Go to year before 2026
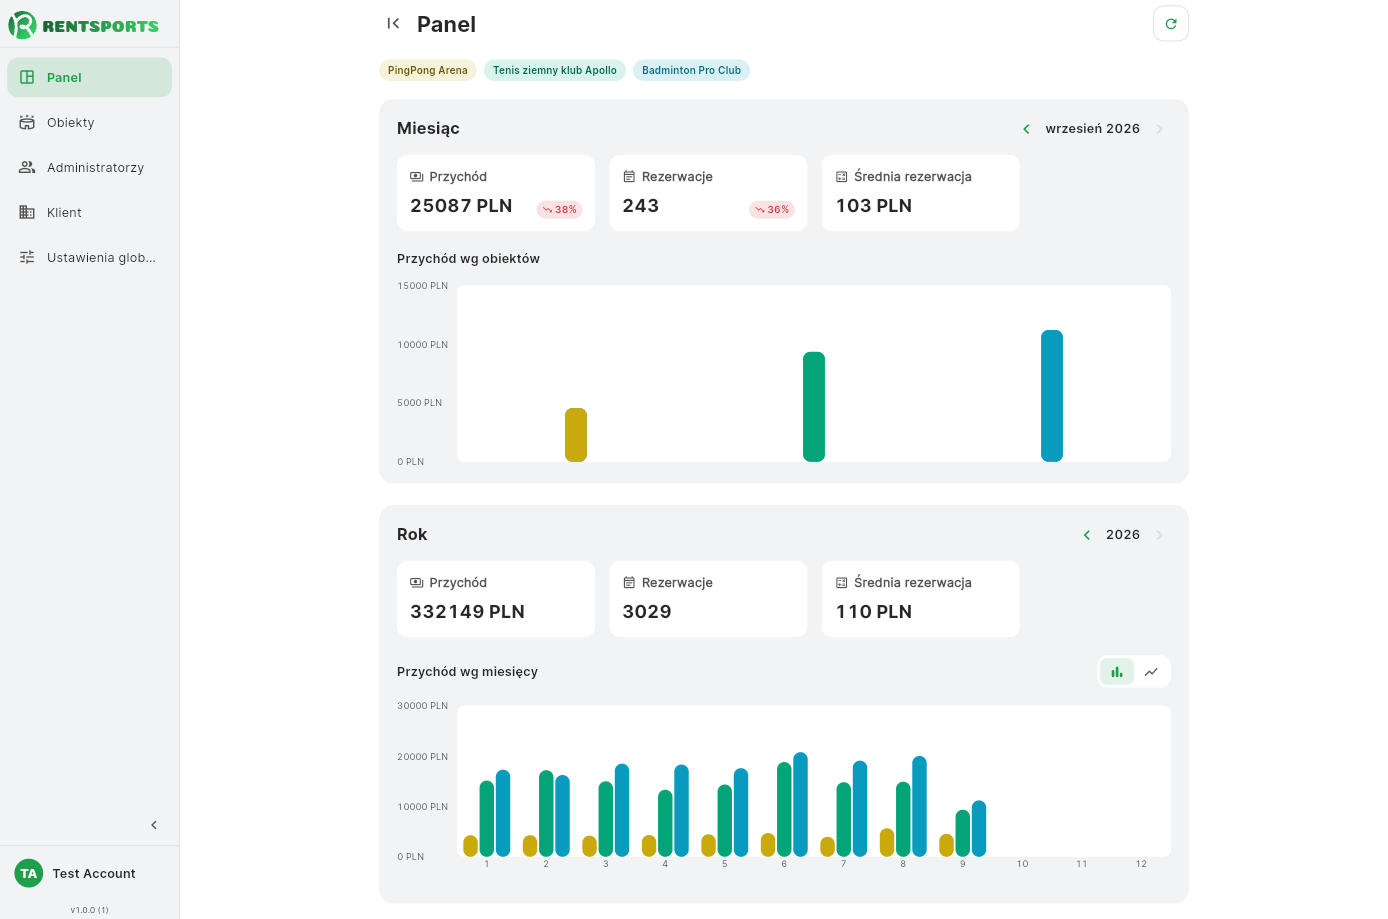This screenshot has width=1388, height=919. pos(1087,535)
